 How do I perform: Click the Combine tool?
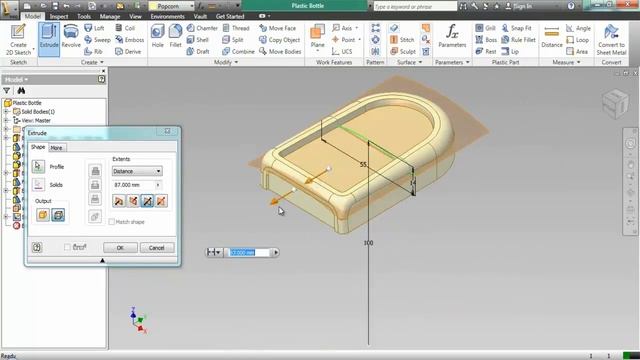click(238, 51)
